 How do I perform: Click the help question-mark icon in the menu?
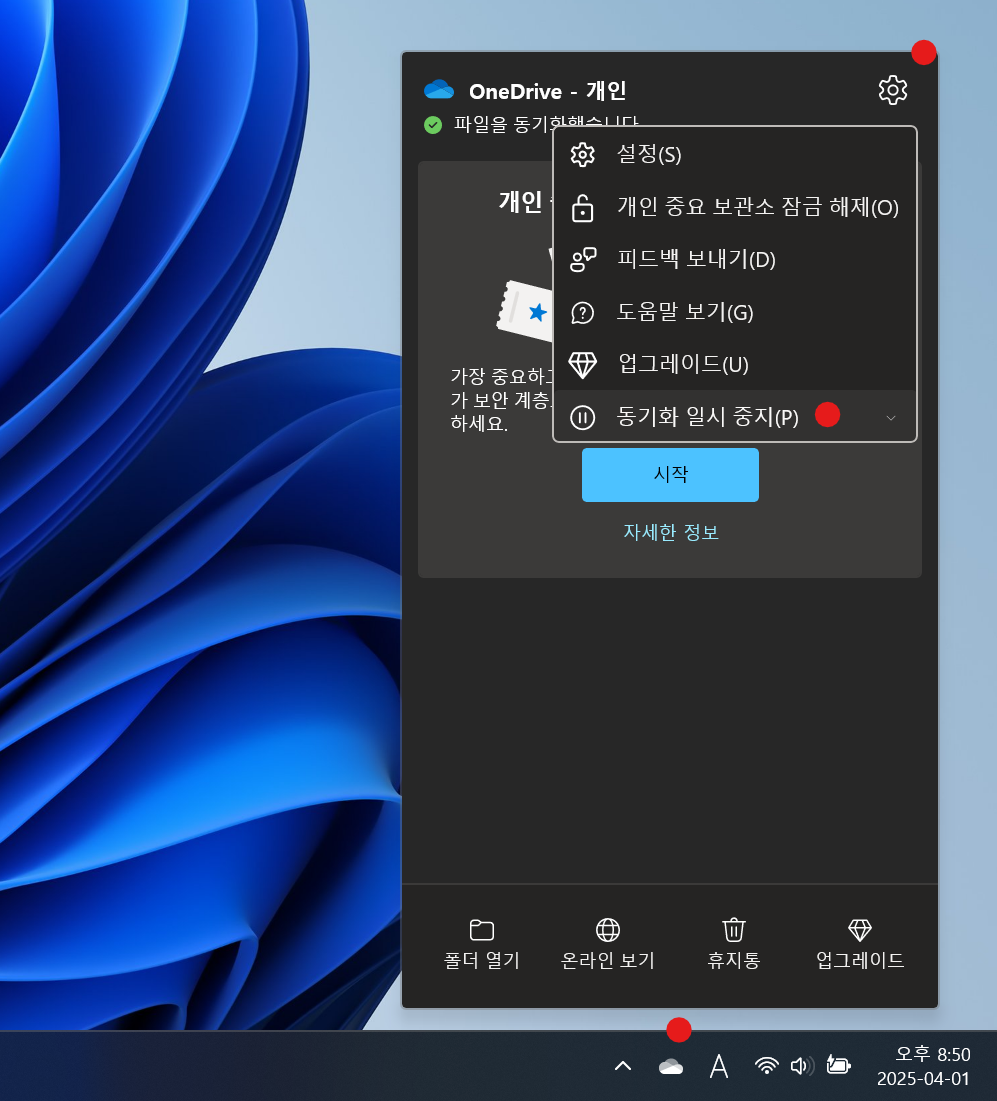(x=582, y=312)
